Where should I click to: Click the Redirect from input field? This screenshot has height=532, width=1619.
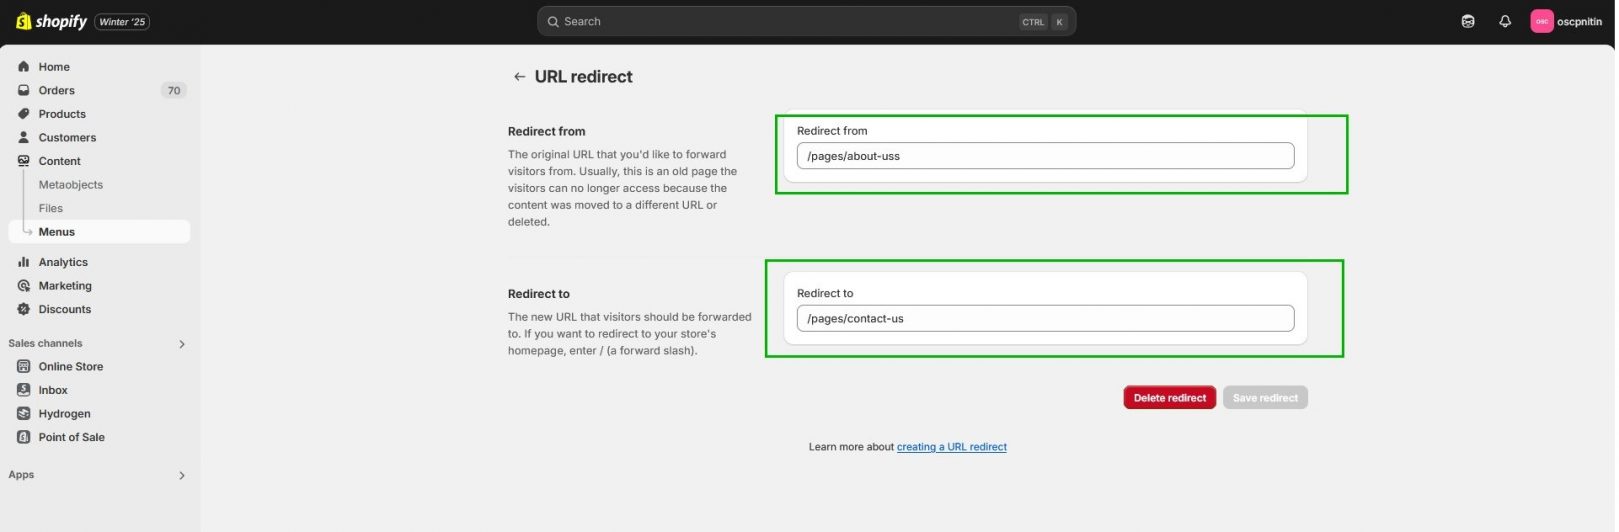click(1047, 156)
